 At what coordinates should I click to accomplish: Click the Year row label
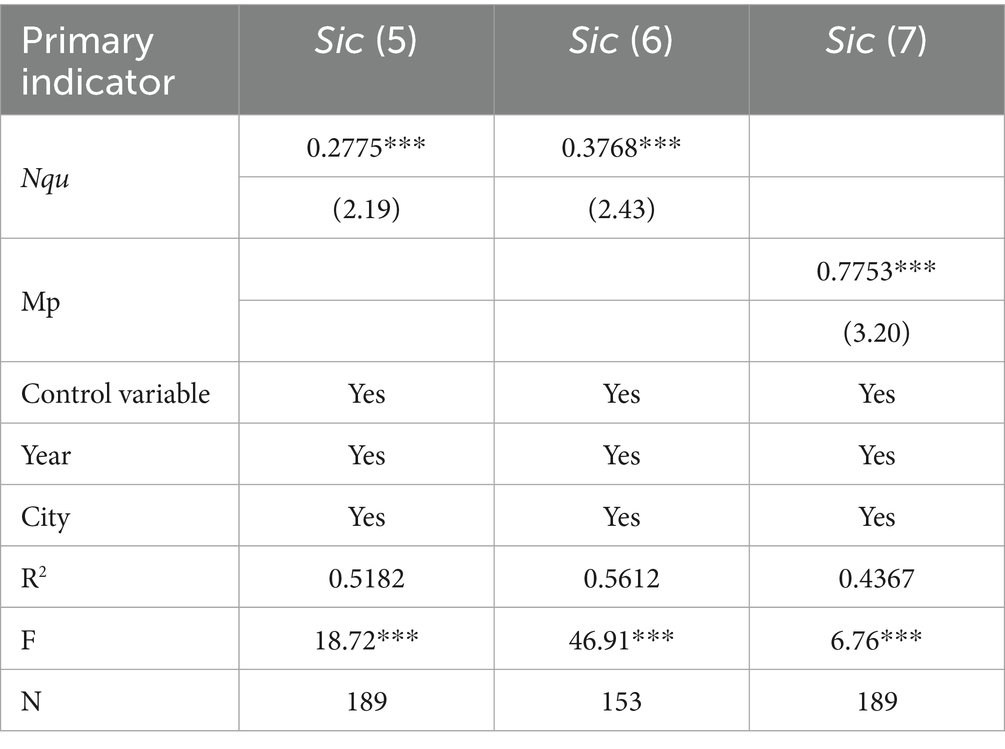[46, 456]
